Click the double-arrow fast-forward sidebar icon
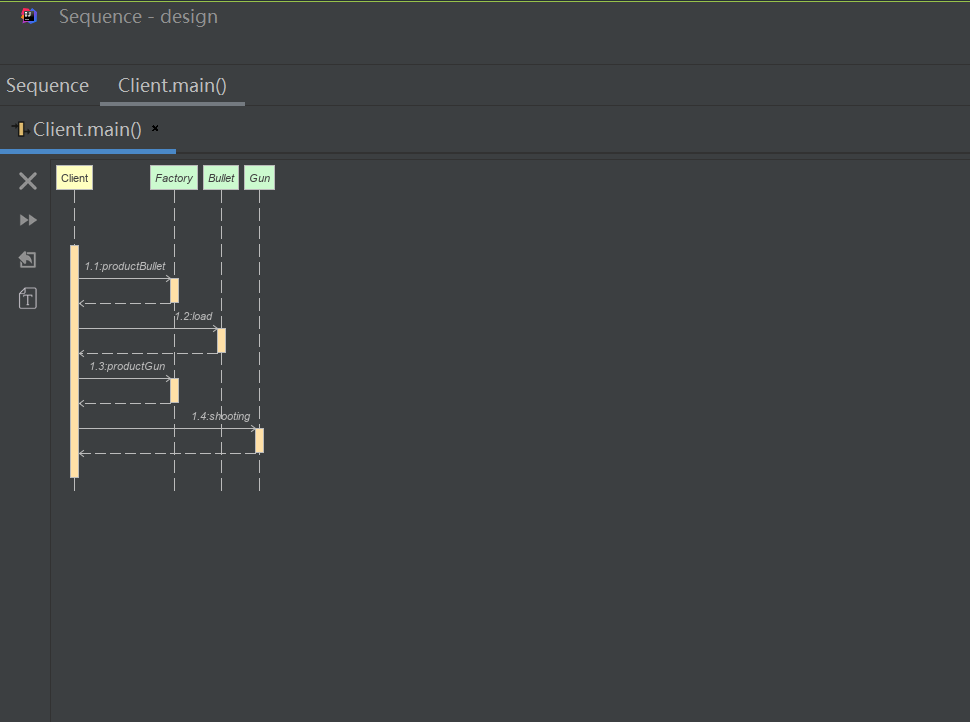The height and width of the screenshot is (722, 970). click(x=28, y=220)
